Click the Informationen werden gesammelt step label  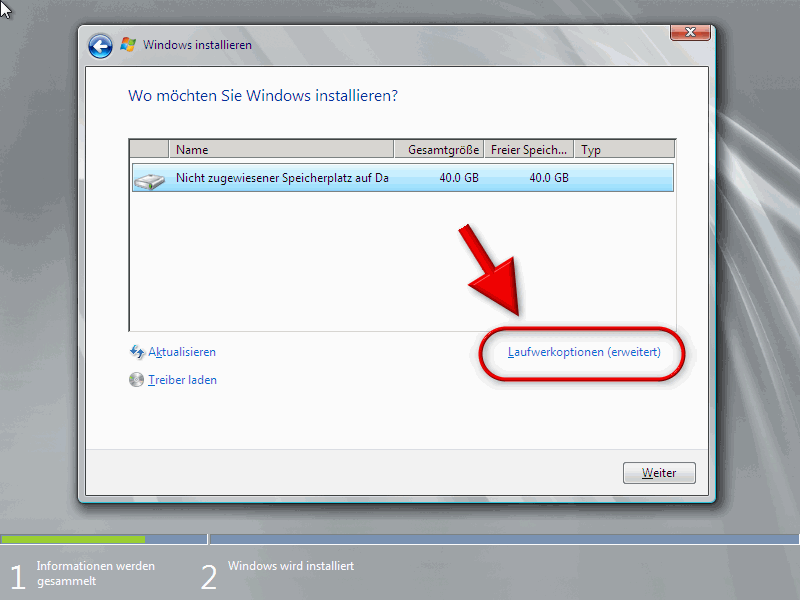pyautogui.click(x=95, y=573)
